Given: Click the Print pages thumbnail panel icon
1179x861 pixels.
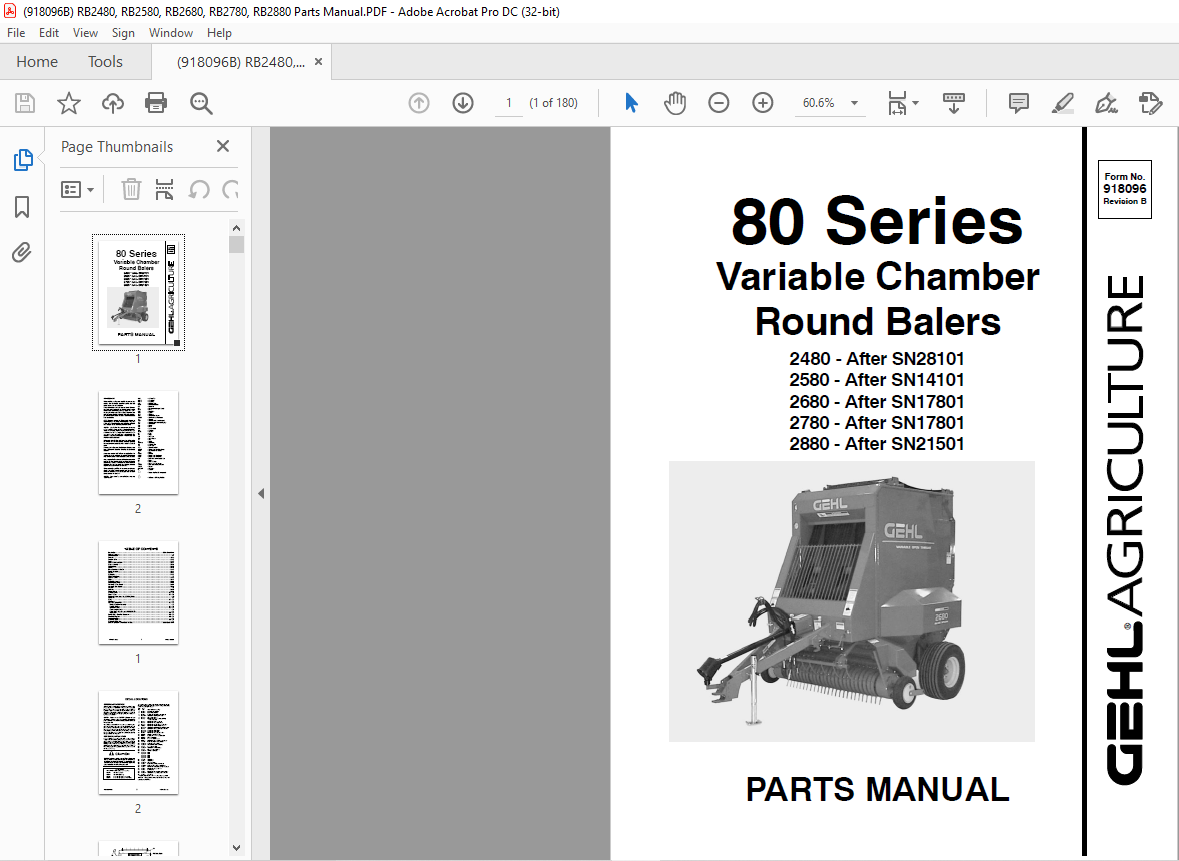Looking at the screenshot, I should coord(164,189).
